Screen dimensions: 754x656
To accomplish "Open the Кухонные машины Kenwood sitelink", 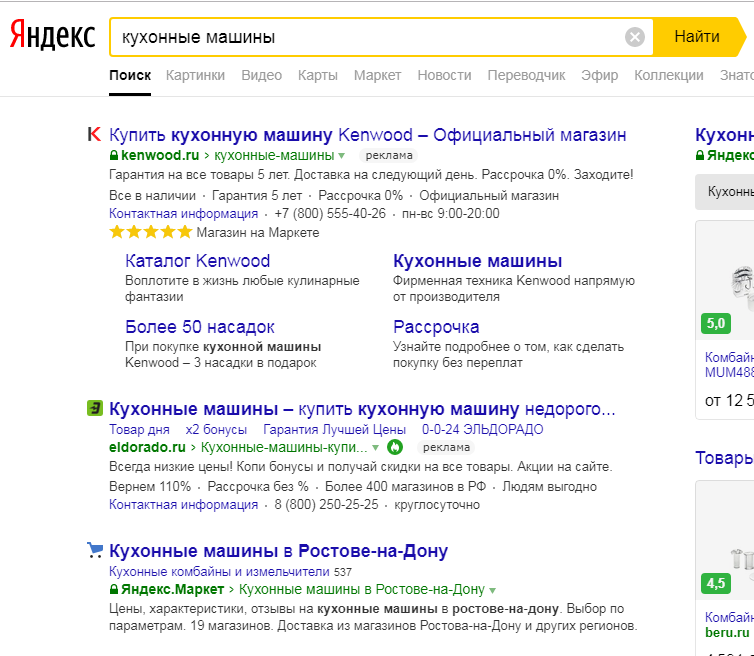I will click(478, 261).
